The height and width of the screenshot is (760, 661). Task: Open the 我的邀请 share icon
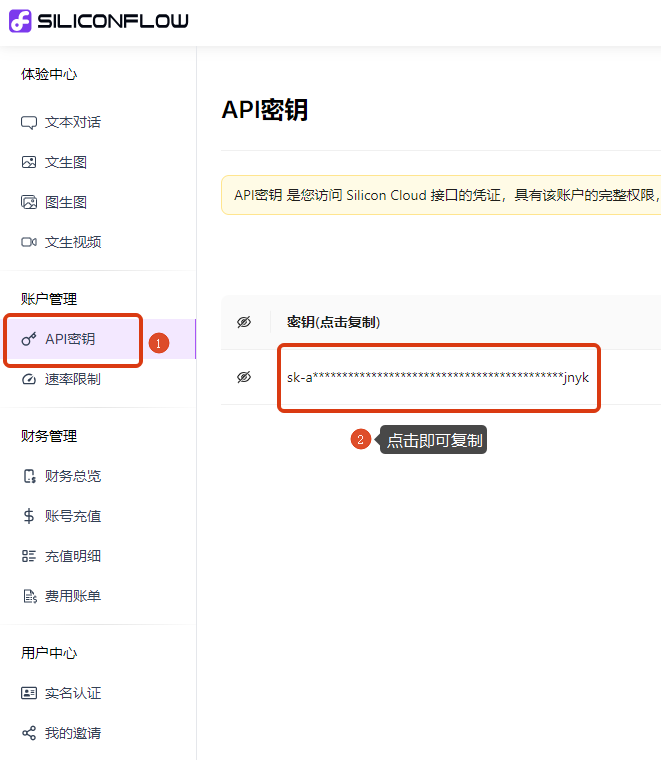coord(29,733)
